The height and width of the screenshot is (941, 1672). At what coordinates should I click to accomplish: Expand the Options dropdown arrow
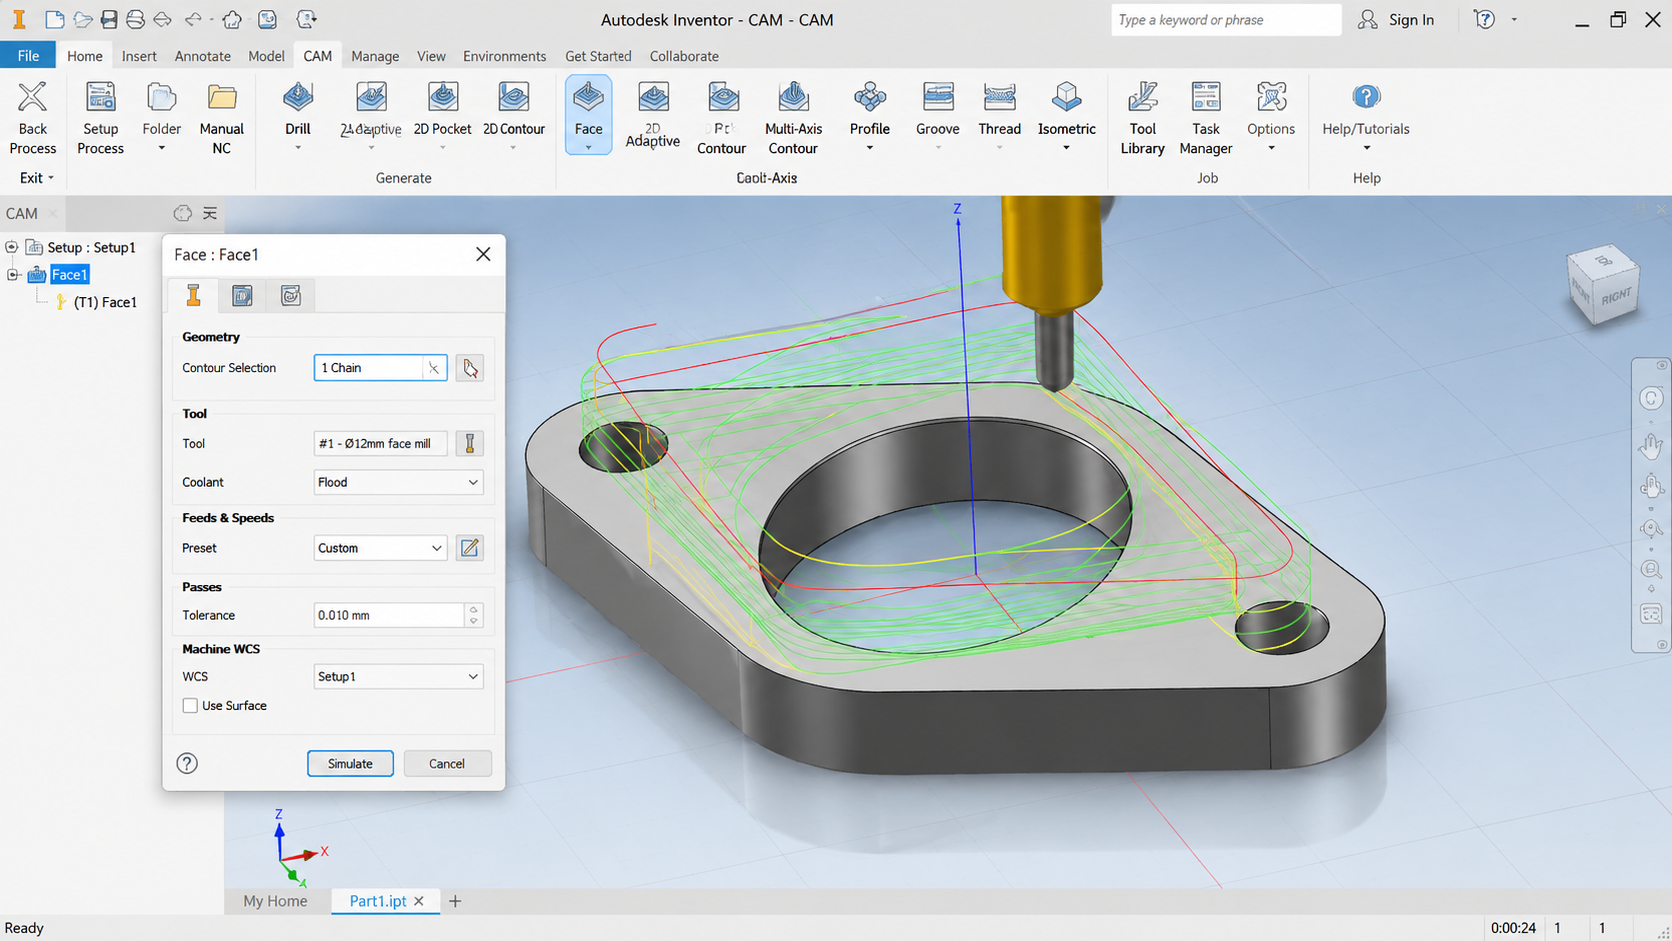coord(1271,148)
